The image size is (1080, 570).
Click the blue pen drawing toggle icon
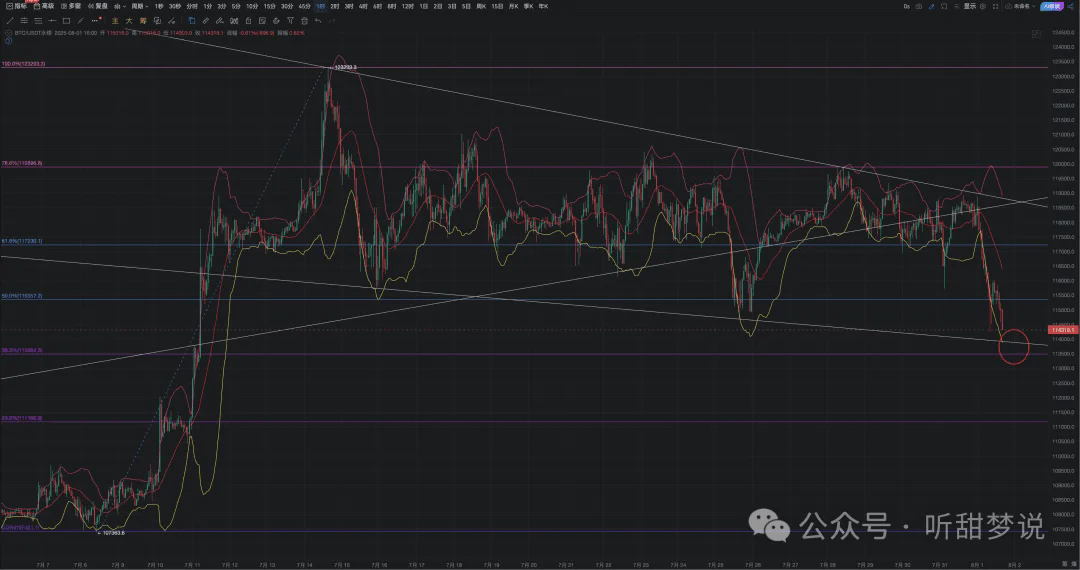[x=931, y=6]
